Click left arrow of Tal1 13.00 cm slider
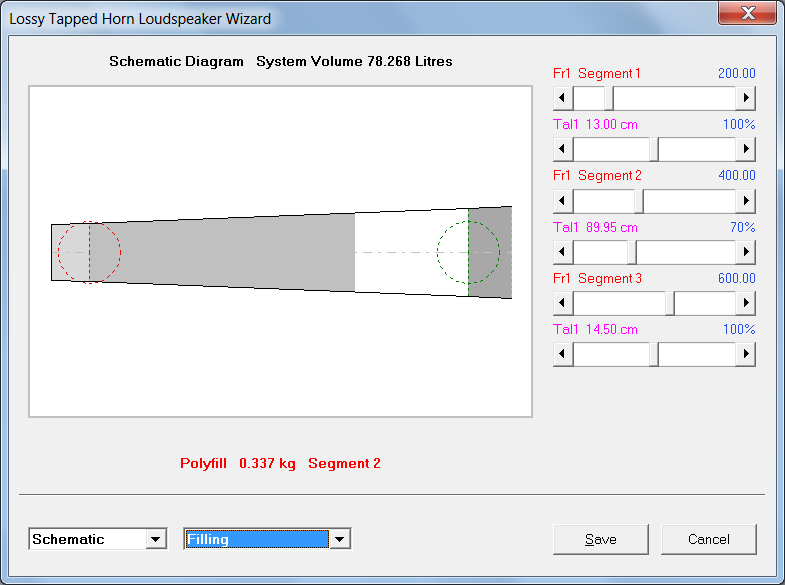 click(x=563, y=149)
